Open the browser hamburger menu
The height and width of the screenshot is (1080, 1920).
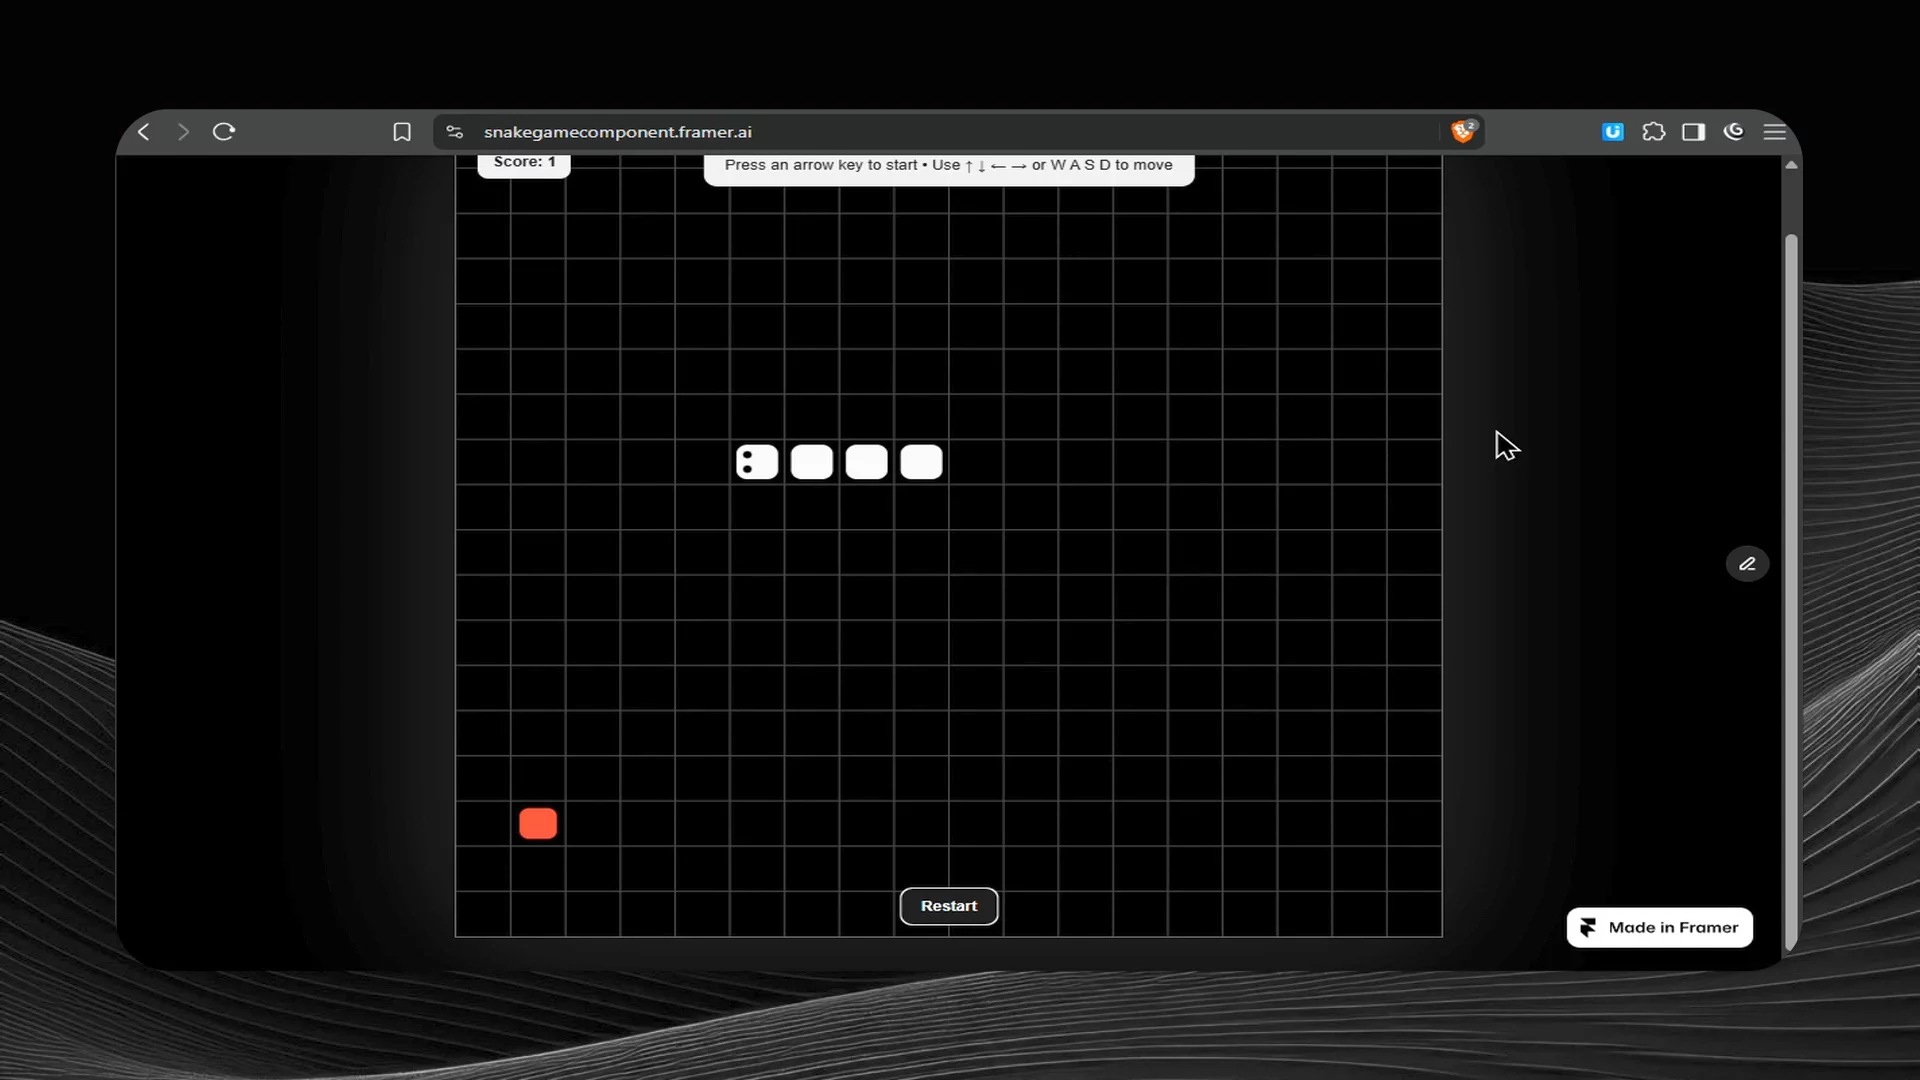(x=1775, y=132)
